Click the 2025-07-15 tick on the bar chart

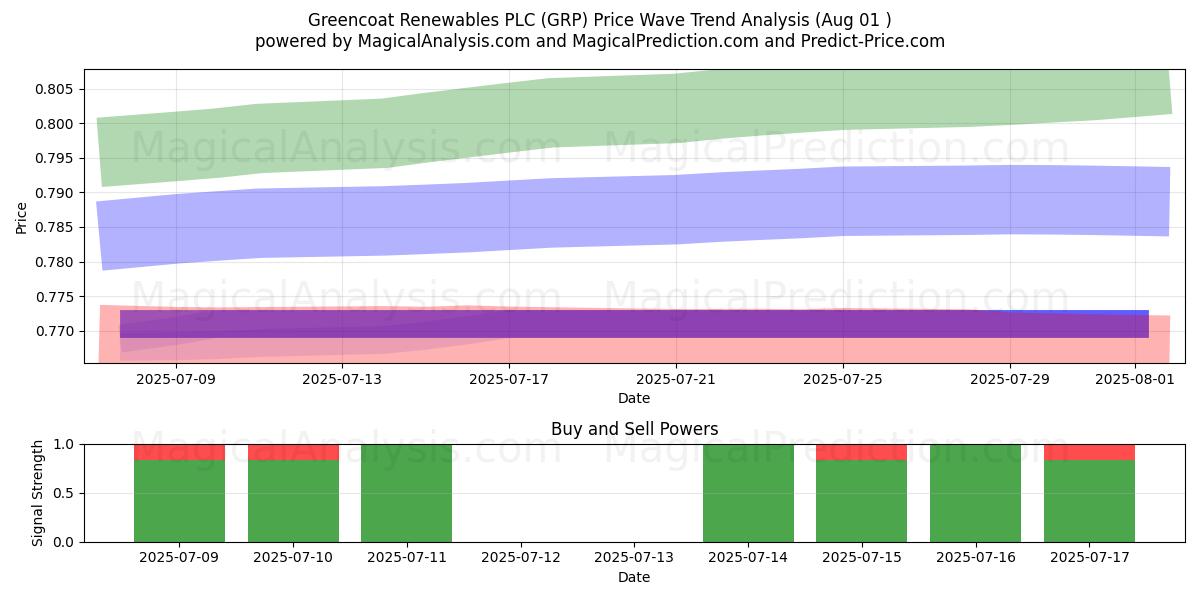[x=862, y=558]
